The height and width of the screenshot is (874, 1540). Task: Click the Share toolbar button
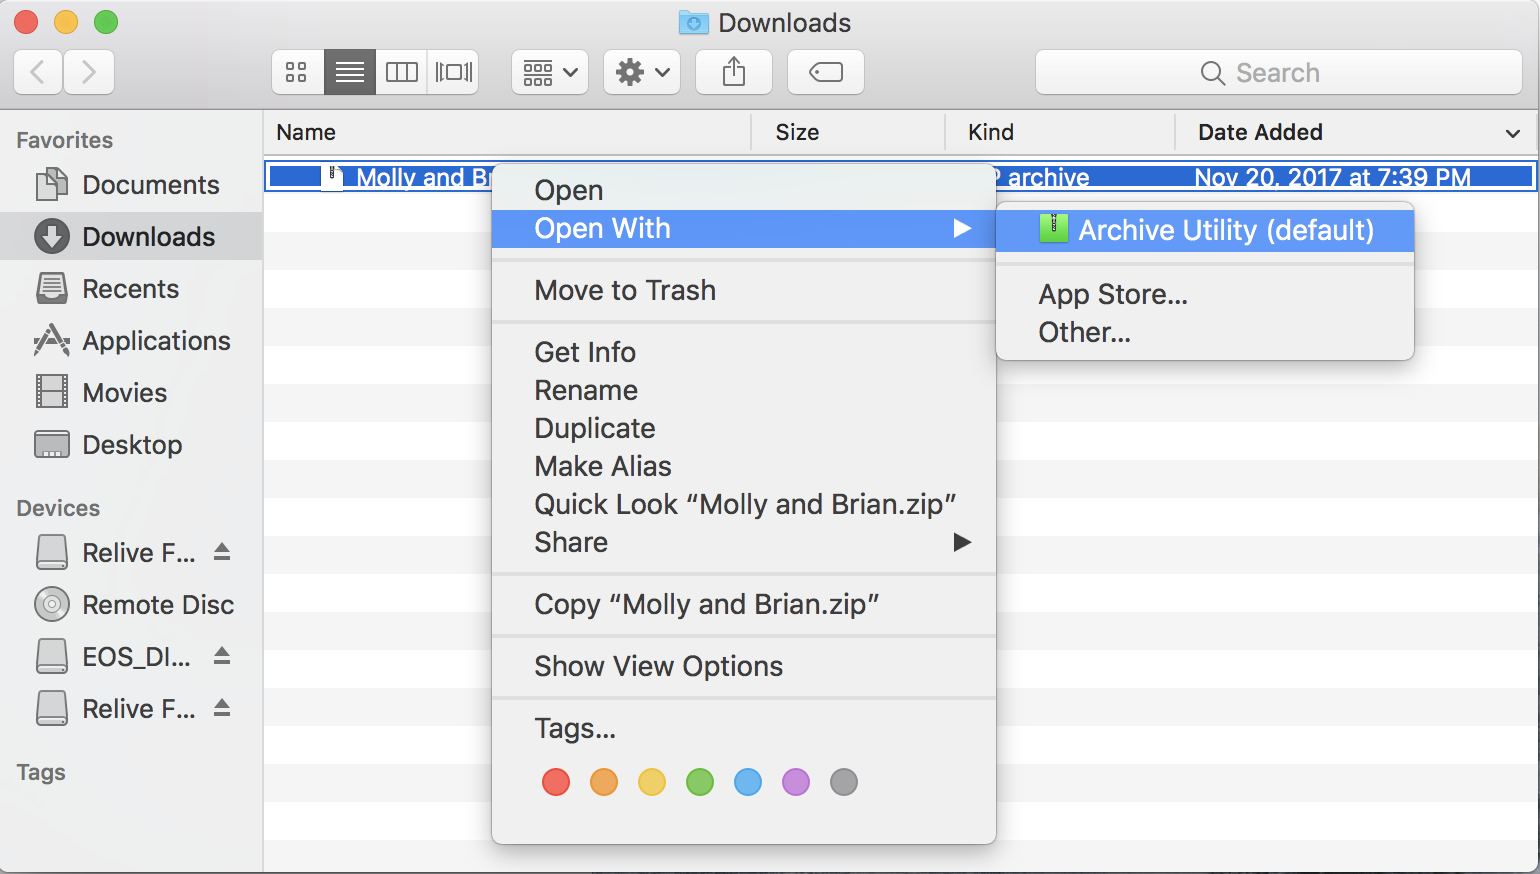[734, 72]
